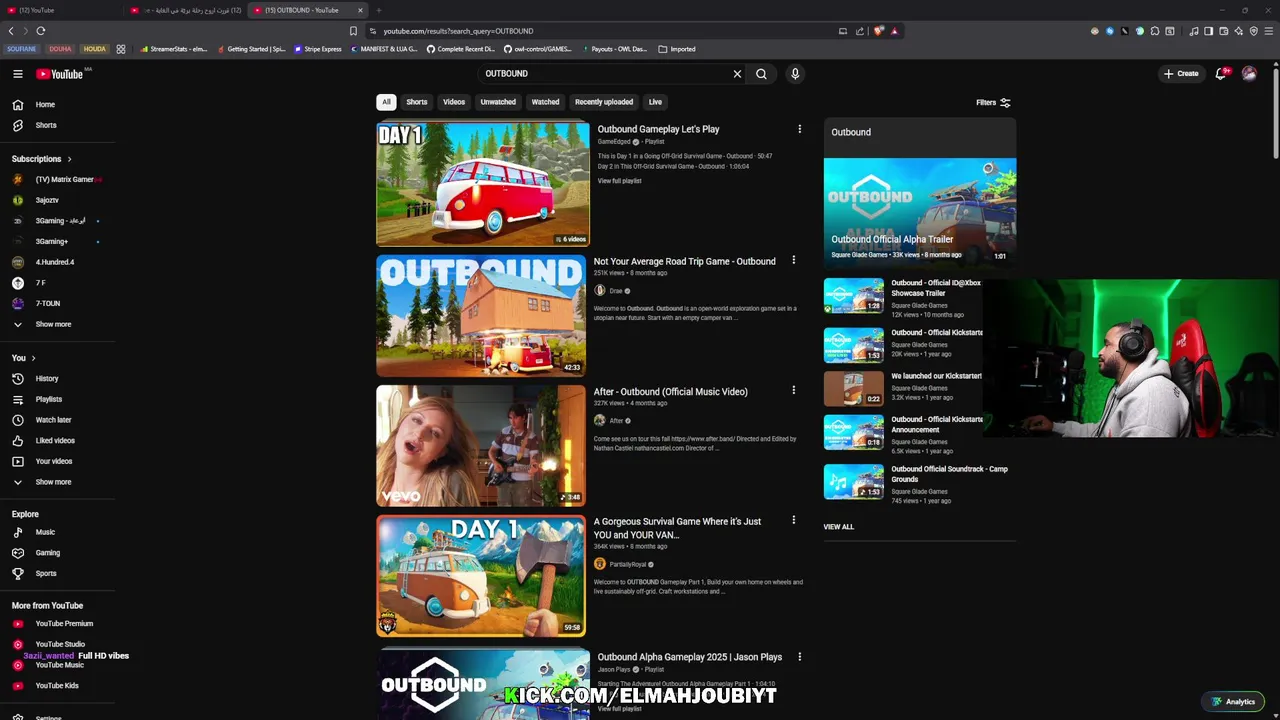Open the Analytics button
This screenshot has width=1280, height=720.
point(1233,702)
